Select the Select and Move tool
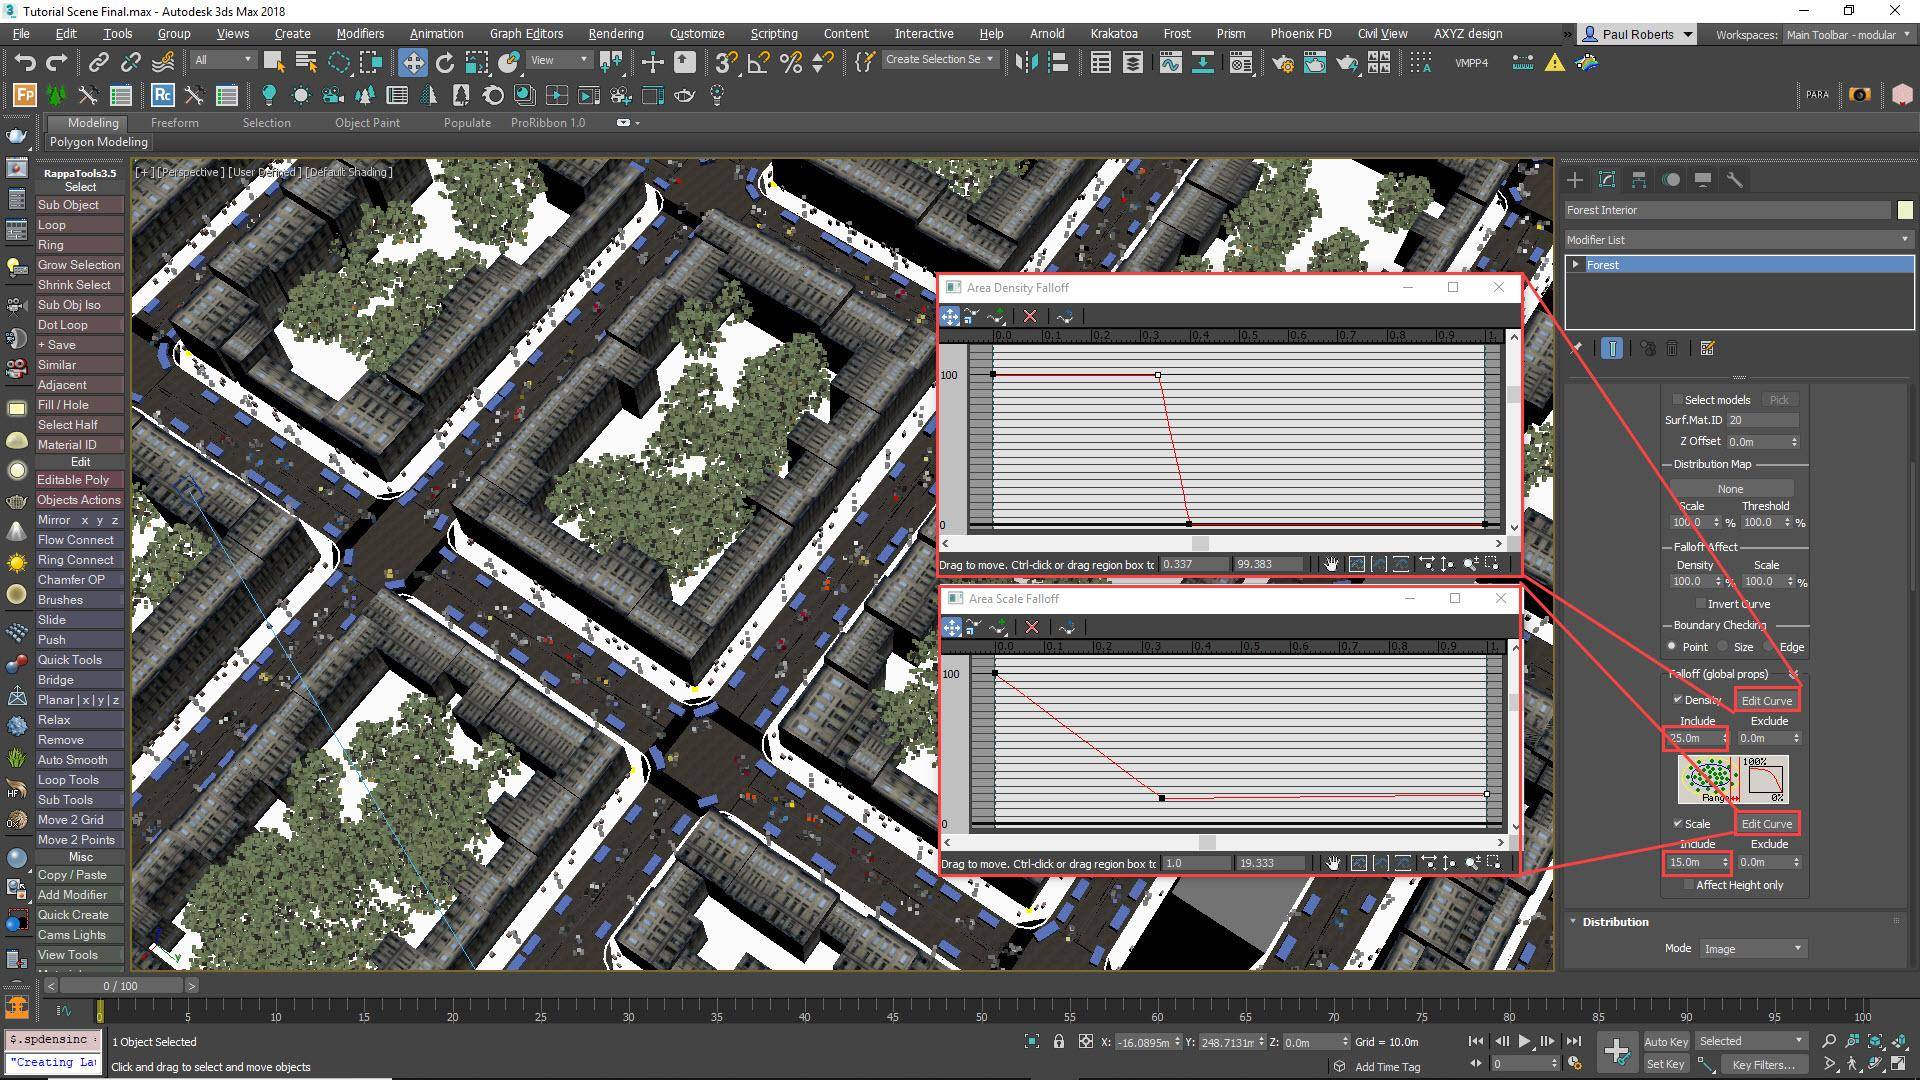1920x1080 pixels. (x=413, y=62)
